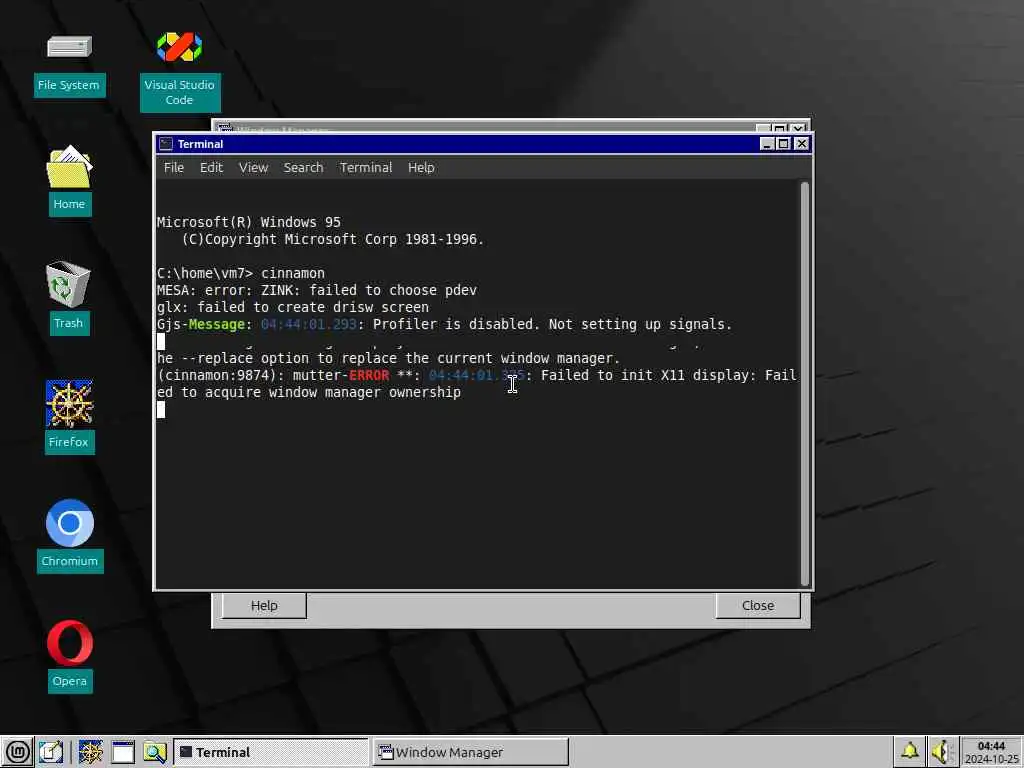
Task: Click the Copyright Microsoft Corp line
Action: (x=332, y=239)
